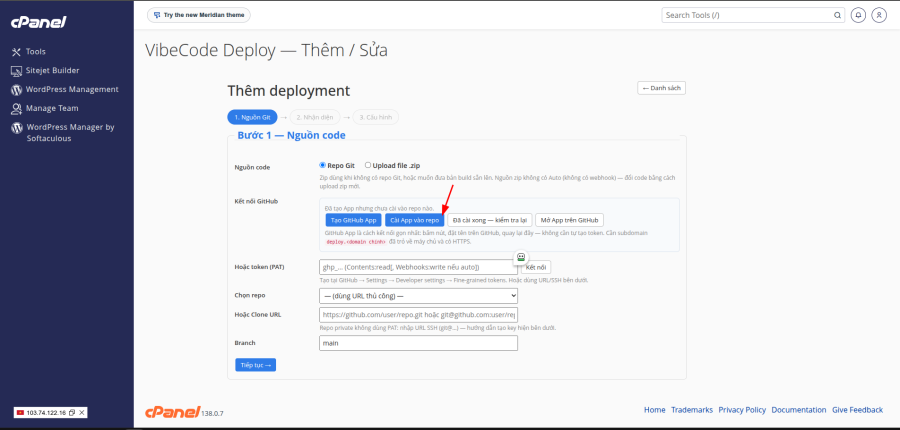Click the Manage Team icon
900x430 pixels.
[16, 109]
